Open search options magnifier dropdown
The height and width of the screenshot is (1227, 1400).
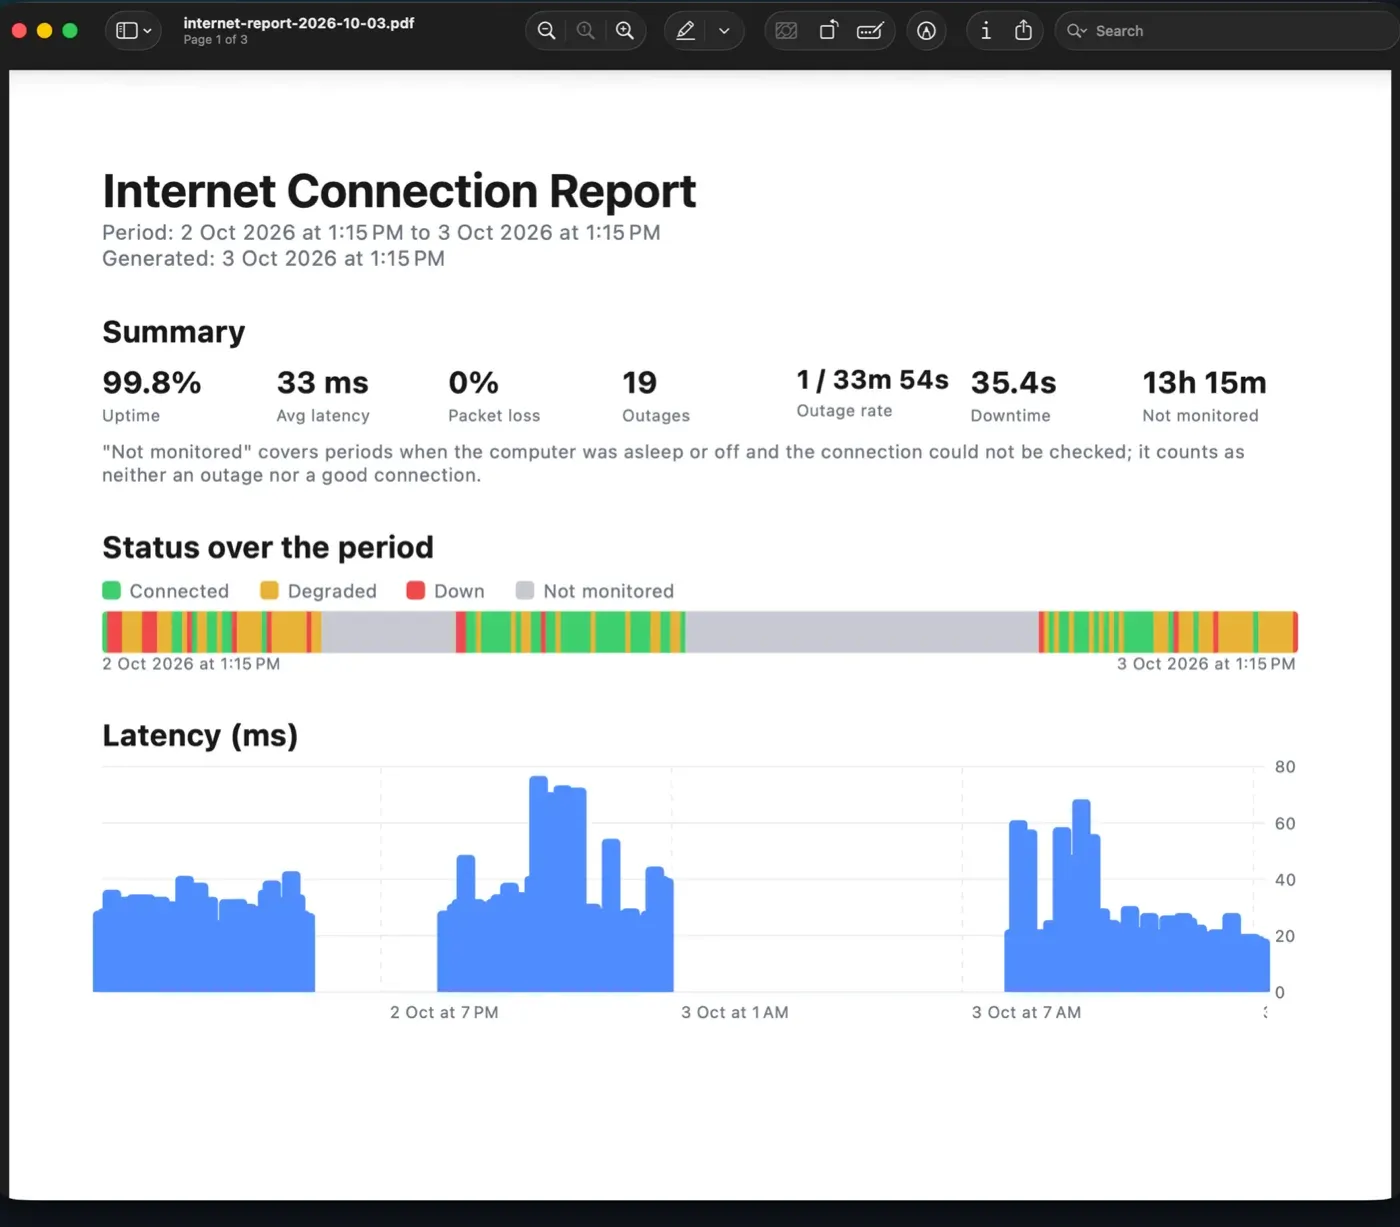pyautogui.click(x=1076, y=31)
